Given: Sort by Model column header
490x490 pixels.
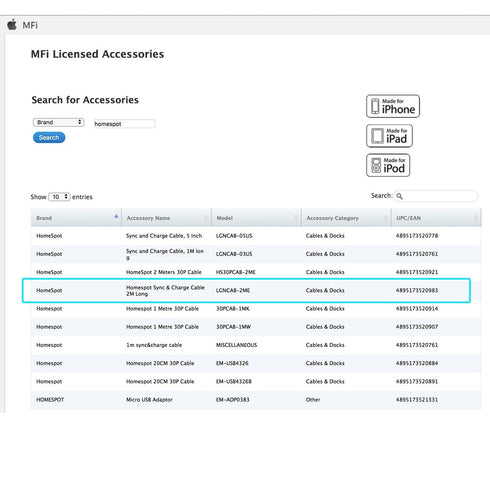Looking at the screenshot, I should (x=257, y=218).
